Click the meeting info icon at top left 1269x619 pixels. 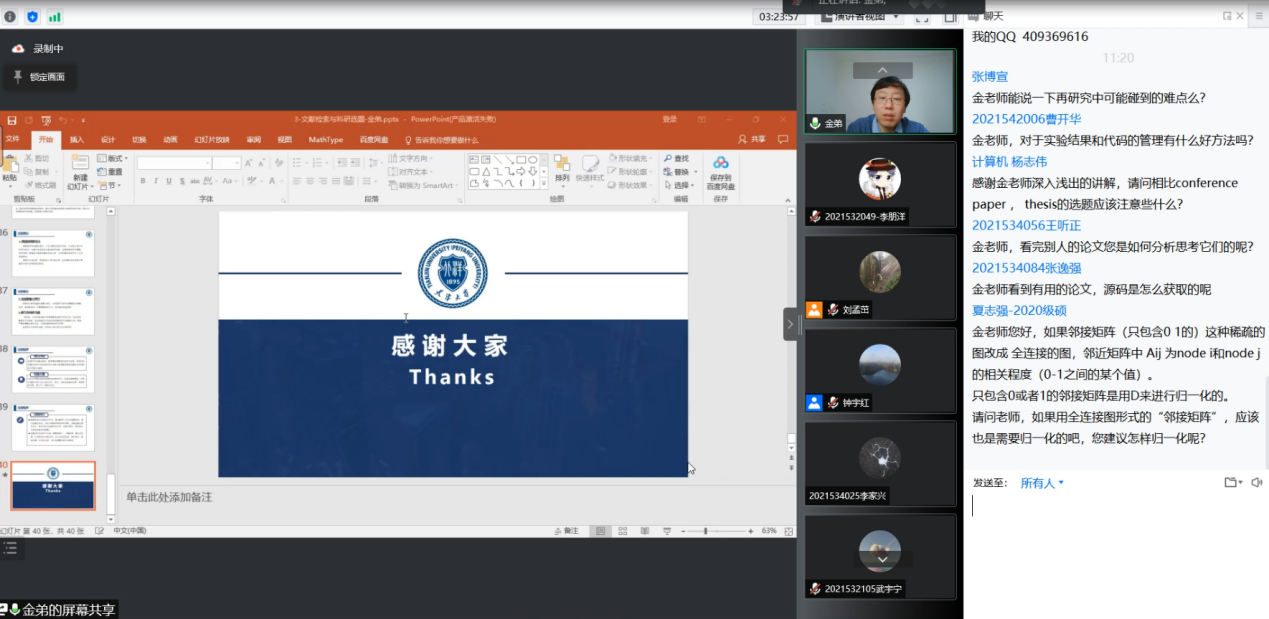[10, 17]
